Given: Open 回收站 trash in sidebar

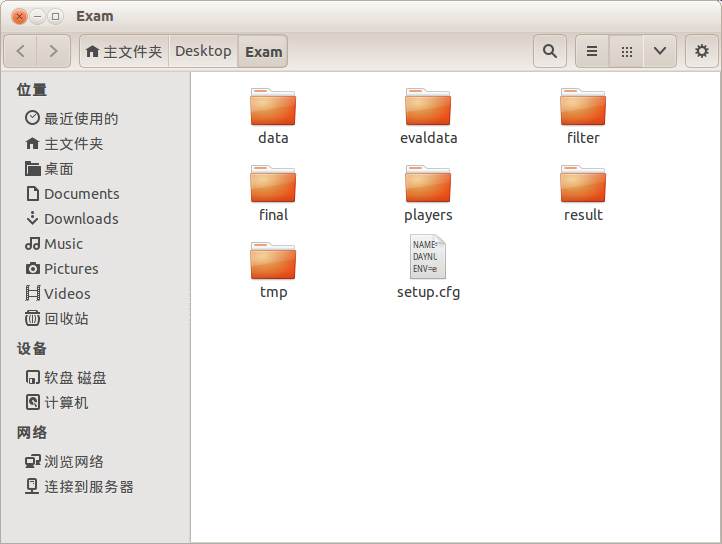Looking at the screenshot, I should [66, 319].
